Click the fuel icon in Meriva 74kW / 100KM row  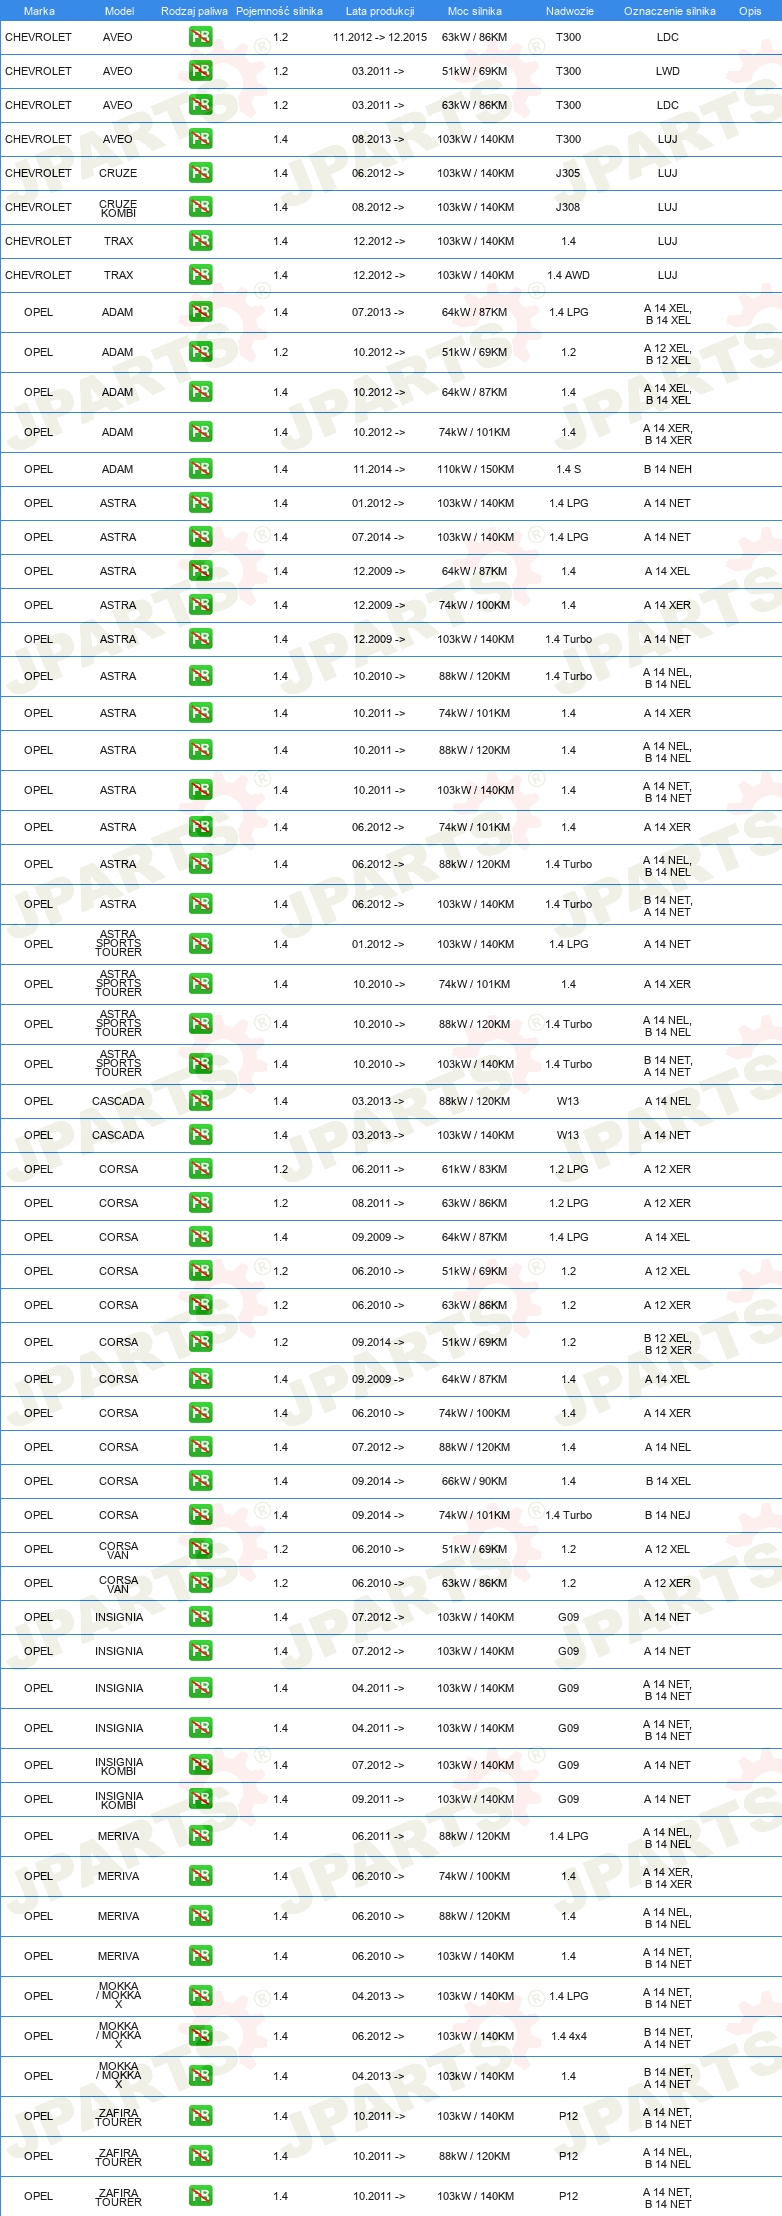(x=200, y=1876)
